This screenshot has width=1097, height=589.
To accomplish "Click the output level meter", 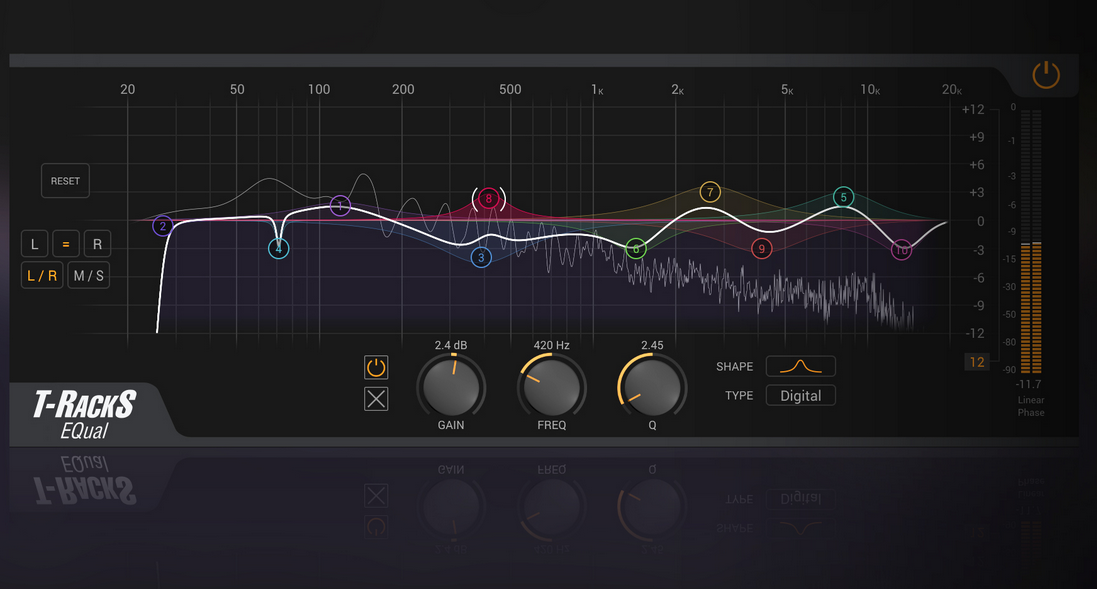I will 1031,241.
